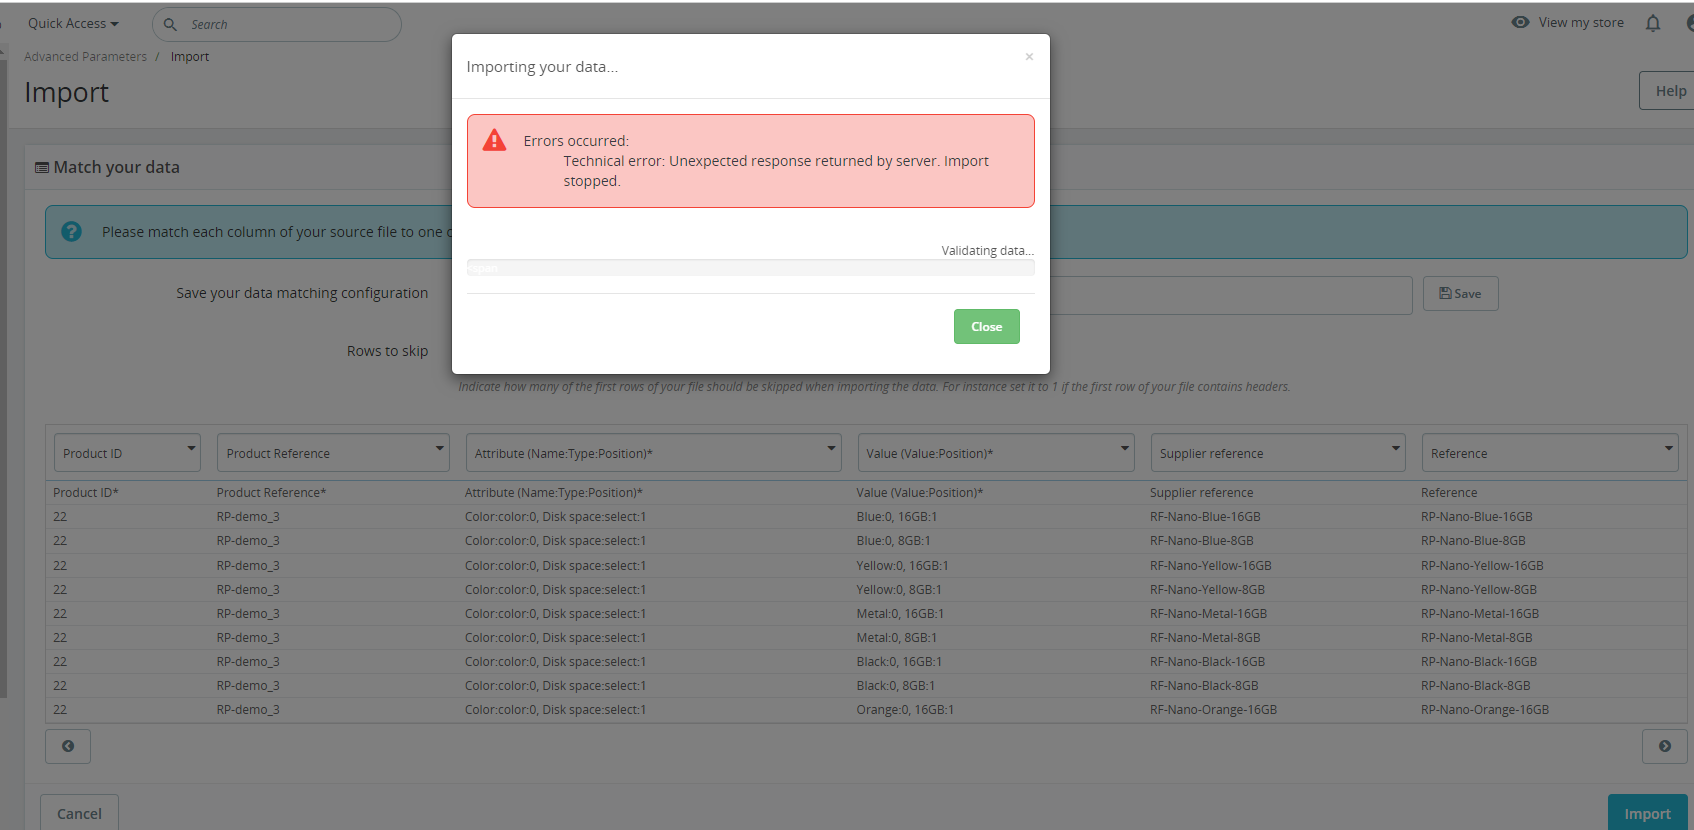Click the blue Import button
Viewport: 1694px width, 830px height.
tap(1647, 813)
